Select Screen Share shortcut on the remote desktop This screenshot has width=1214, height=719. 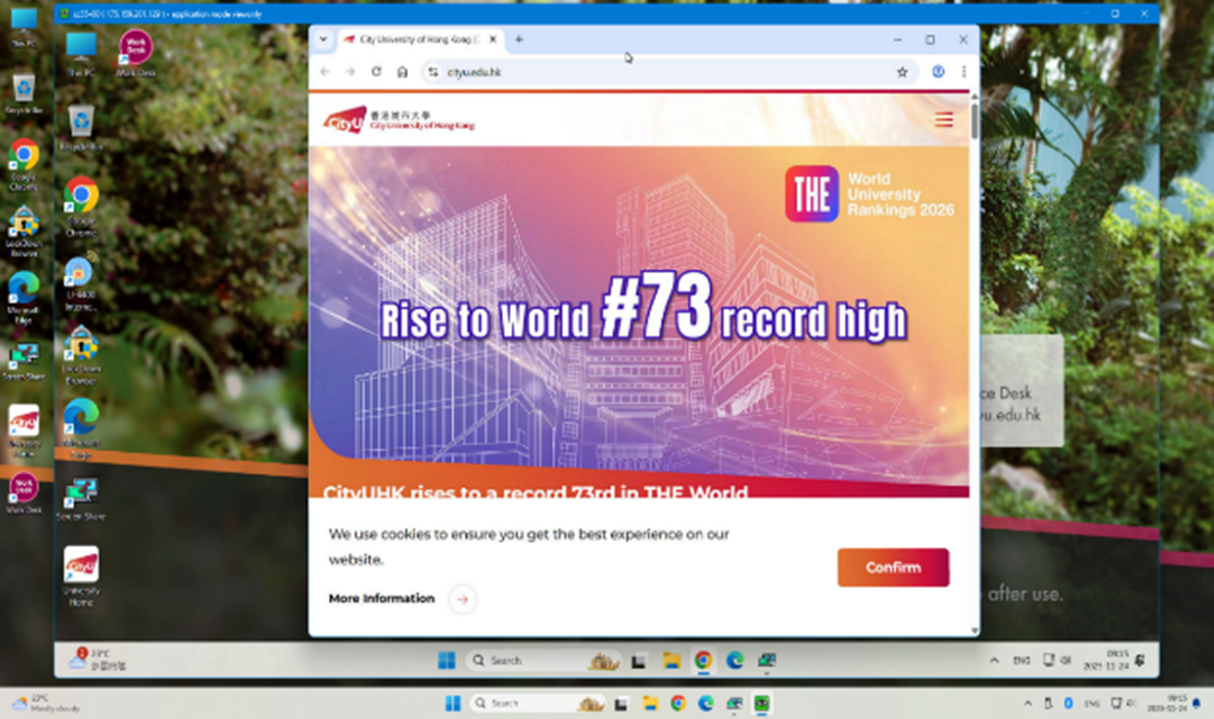tap(80, 498)
